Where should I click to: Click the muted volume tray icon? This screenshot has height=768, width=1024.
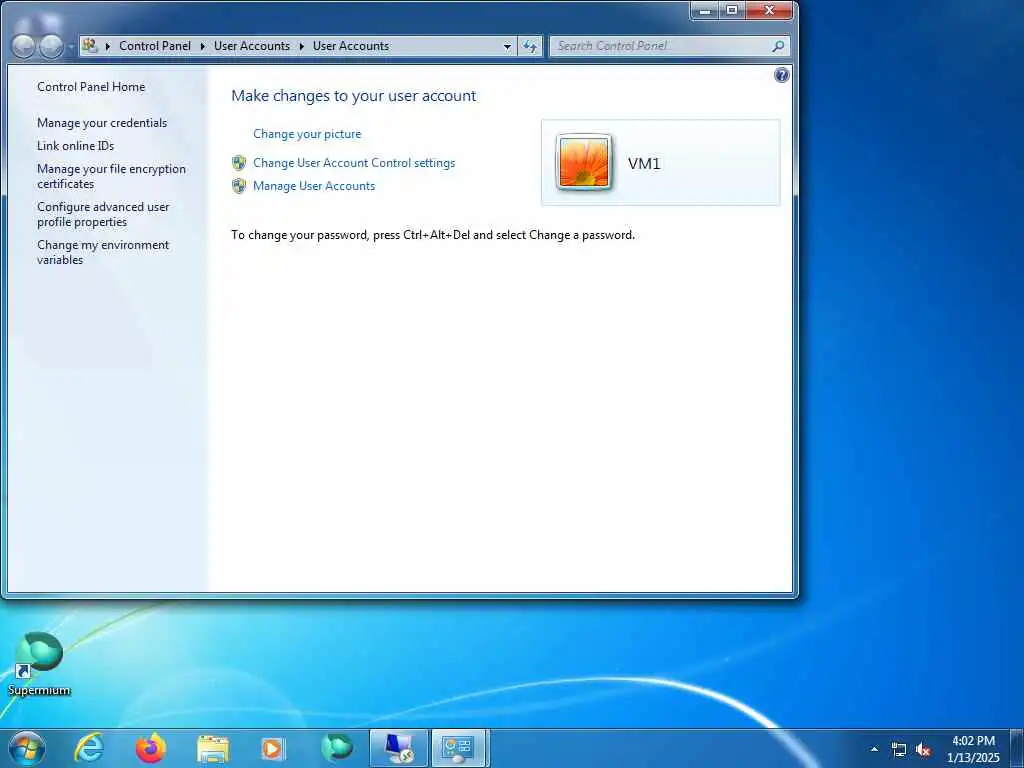coord(923,750)
